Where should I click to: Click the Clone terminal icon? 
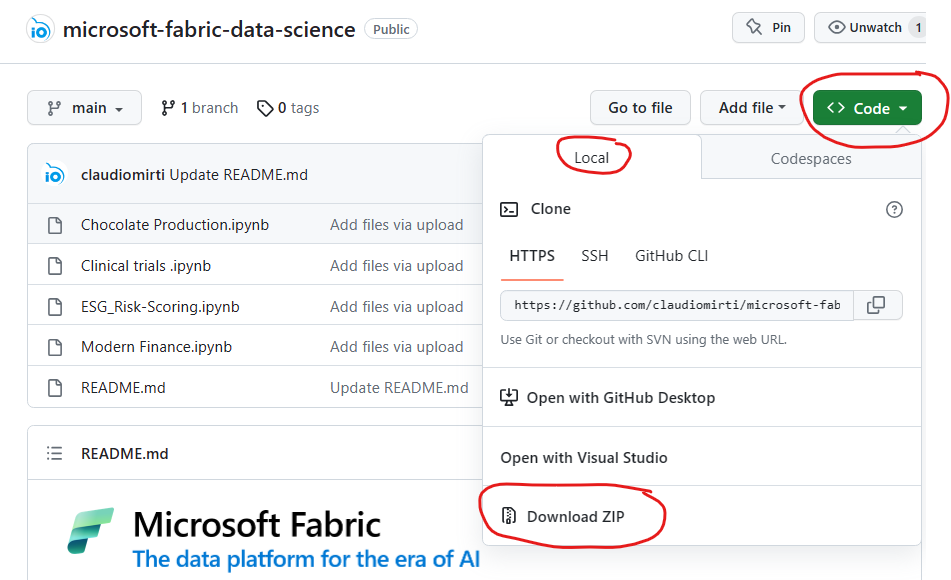click(x=509, y=209)
